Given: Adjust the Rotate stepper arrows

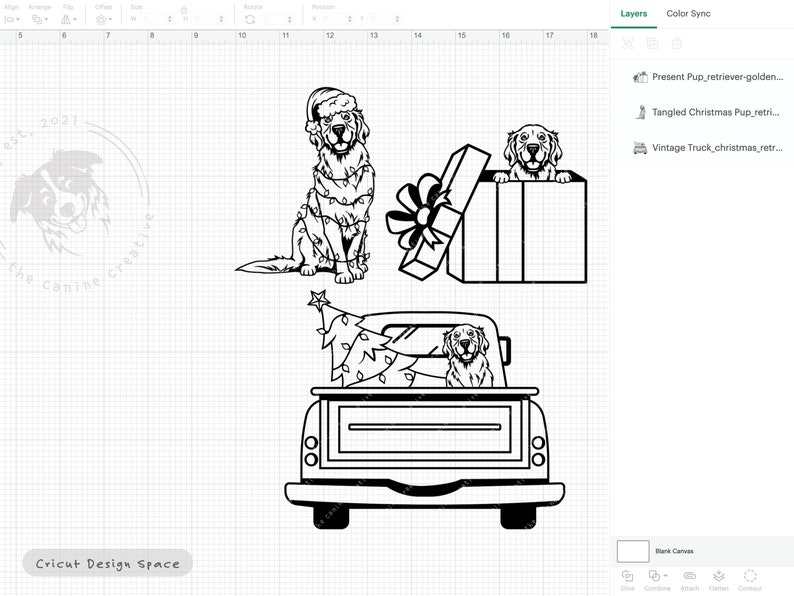Looking at the screenshot, I should (x=290, y=19).
